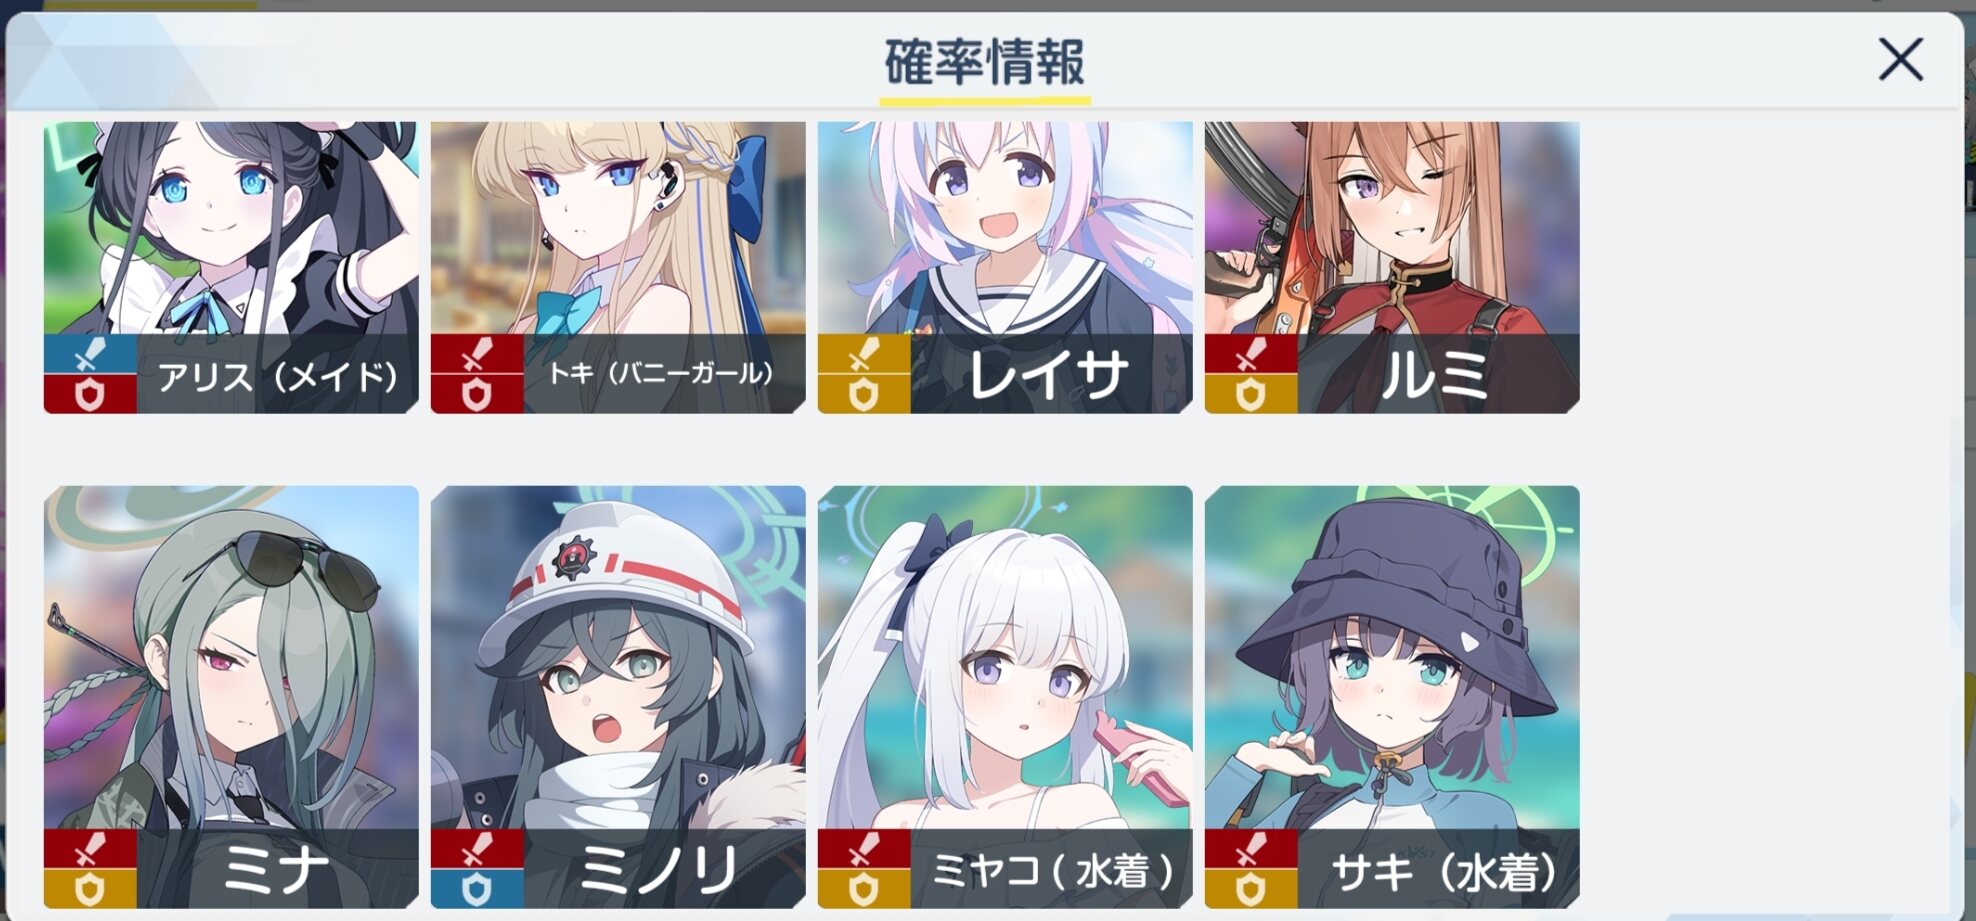The height and width of the screenshot is (921, 1976).
Task: Open ミヤコ（水着） character portrait
Action: coord(1005,697)
